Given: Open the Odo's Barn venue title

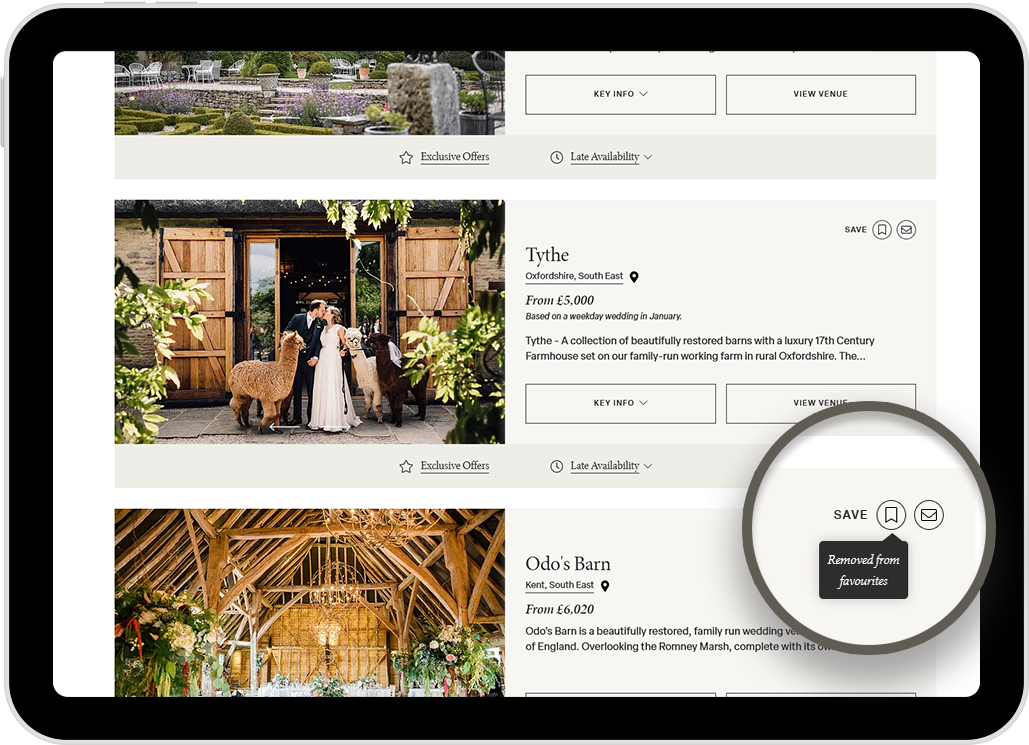Looking at the screenshot, I should tap(568, 564).
